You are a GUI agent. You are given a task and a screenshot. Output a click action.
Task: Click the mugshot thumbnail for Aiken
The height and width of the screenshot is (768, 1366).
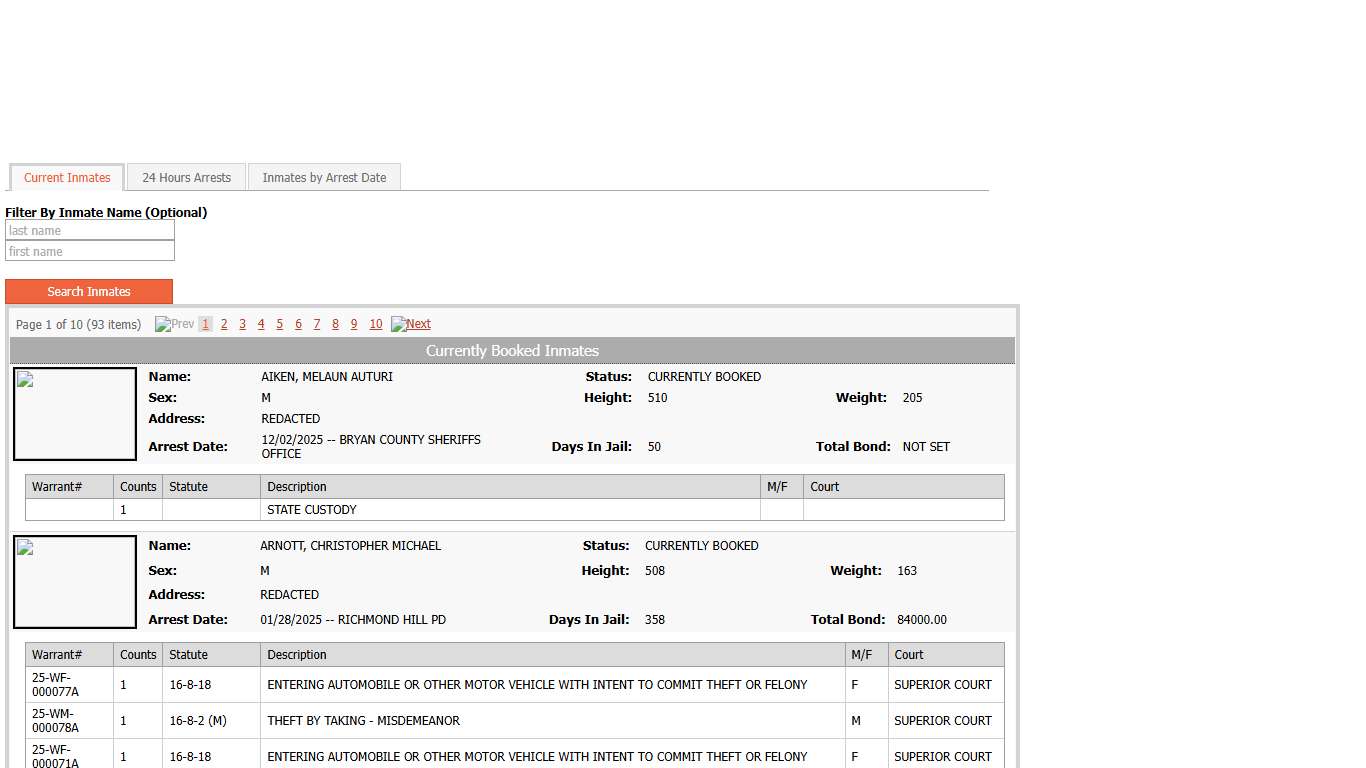75,414
